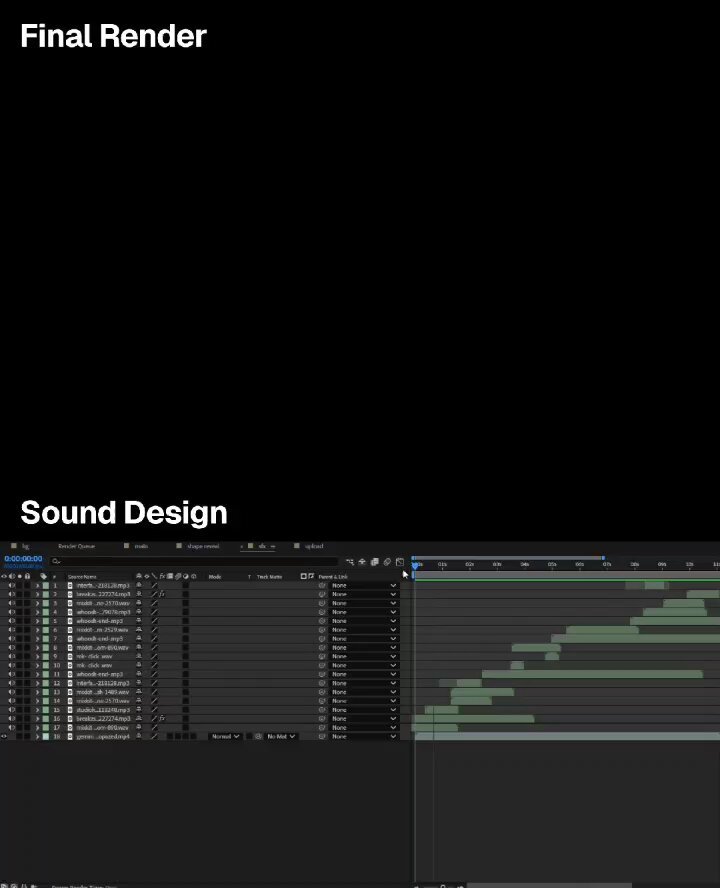This screenshot has height=888, width=720.
Task: Toggle the fx switch on layer 2
Action: [162, 594]
